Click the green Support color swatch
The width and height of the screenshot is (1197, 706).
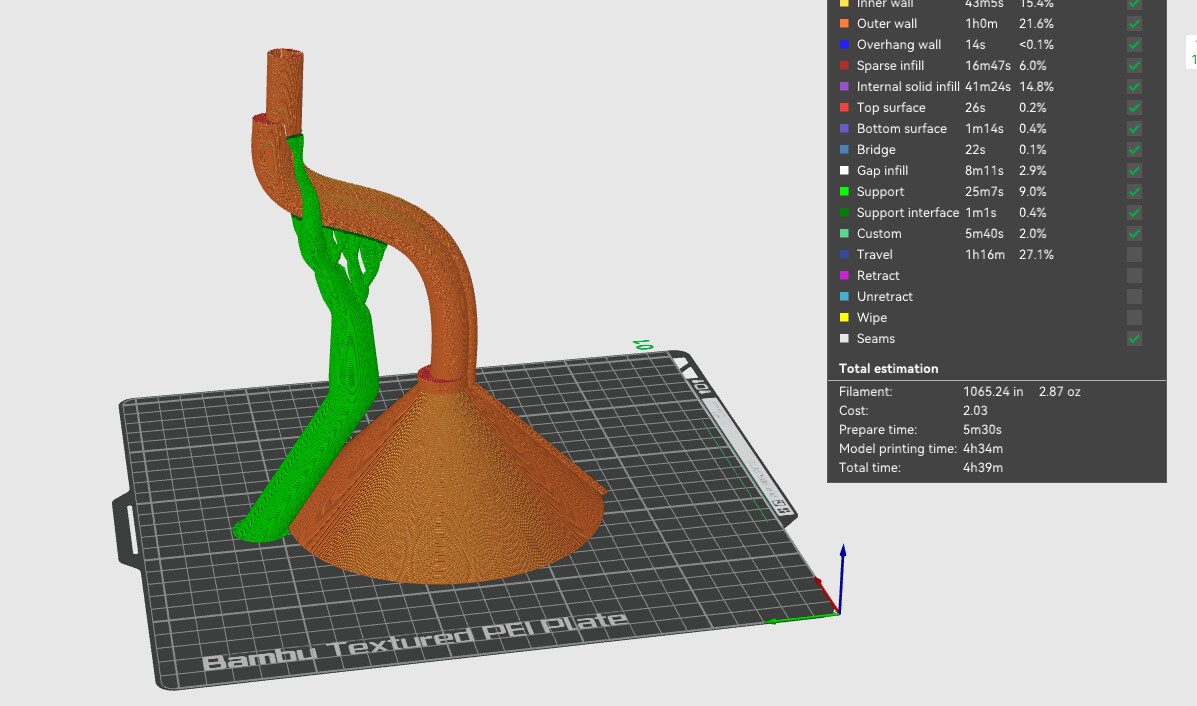point(844,192)
